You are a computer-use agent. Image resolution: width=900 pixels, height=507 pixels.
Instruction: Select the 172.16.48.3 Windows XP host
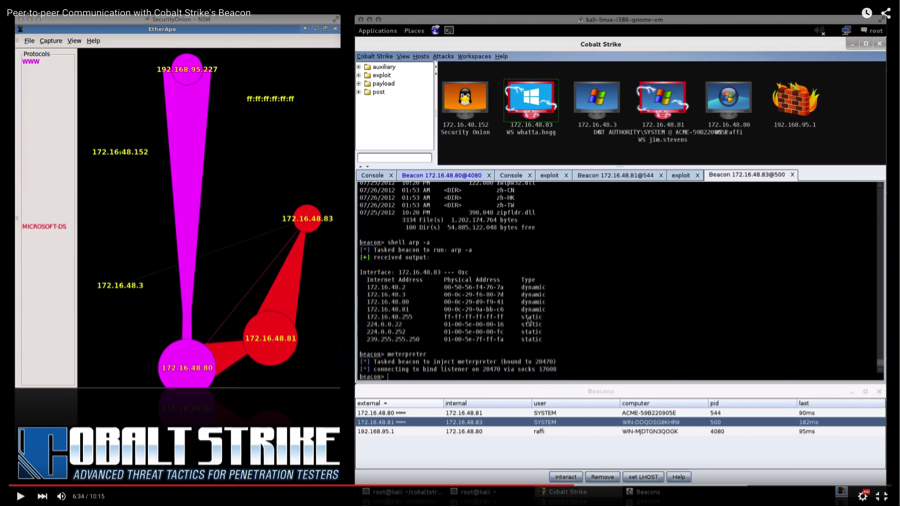(x=596, y=100)
